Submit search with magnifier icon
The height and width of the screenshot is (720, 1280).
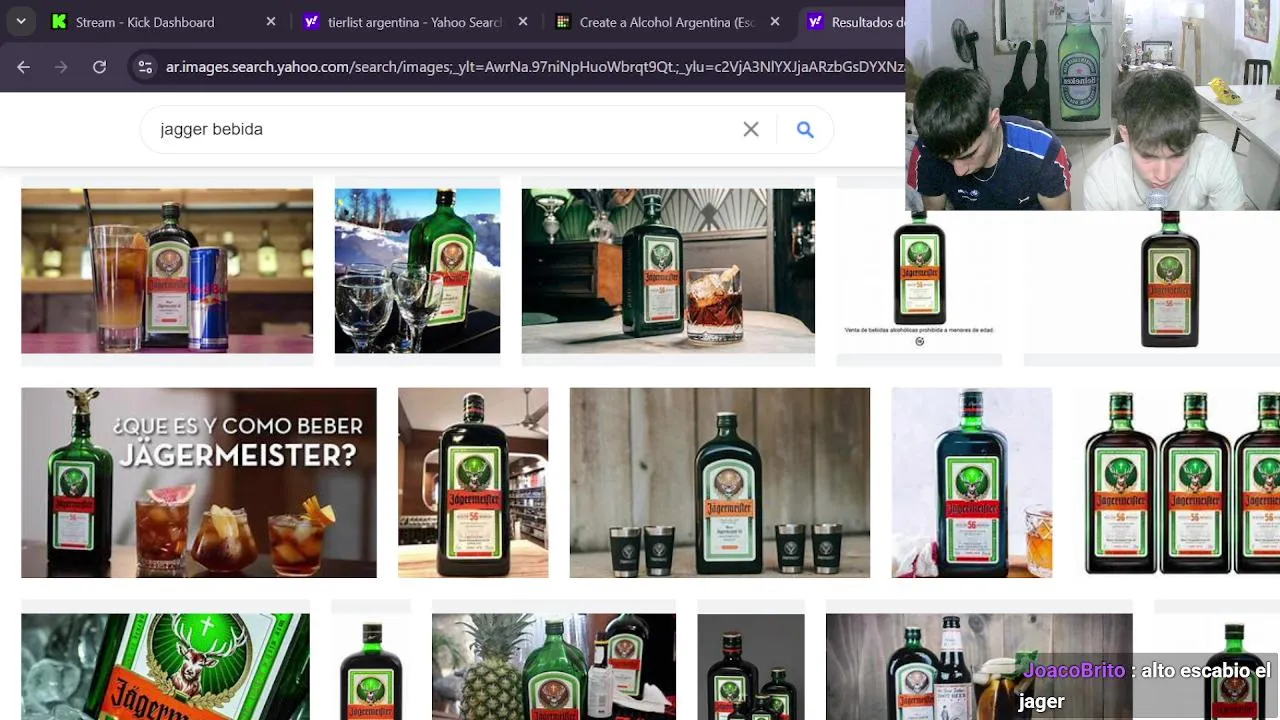pos(805,129)
